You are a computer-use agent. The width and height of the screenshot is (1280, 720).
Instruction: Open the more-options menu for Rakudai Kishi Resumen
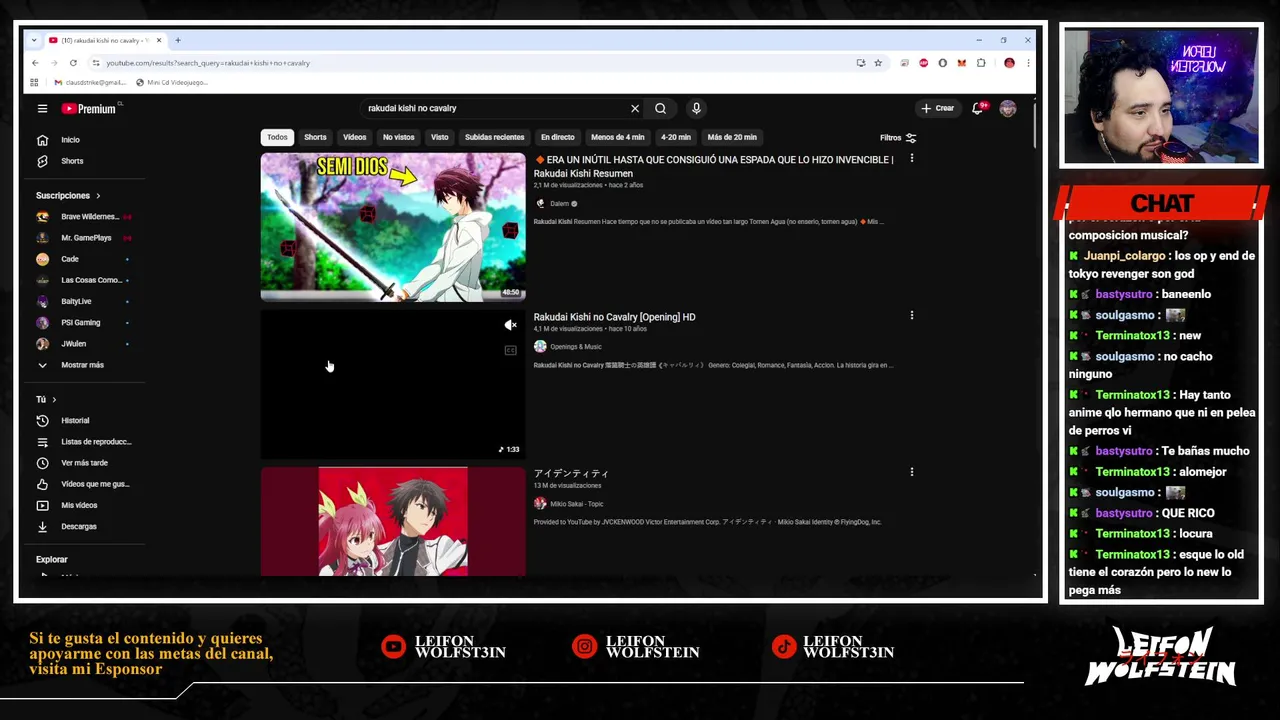pos(911,159)
